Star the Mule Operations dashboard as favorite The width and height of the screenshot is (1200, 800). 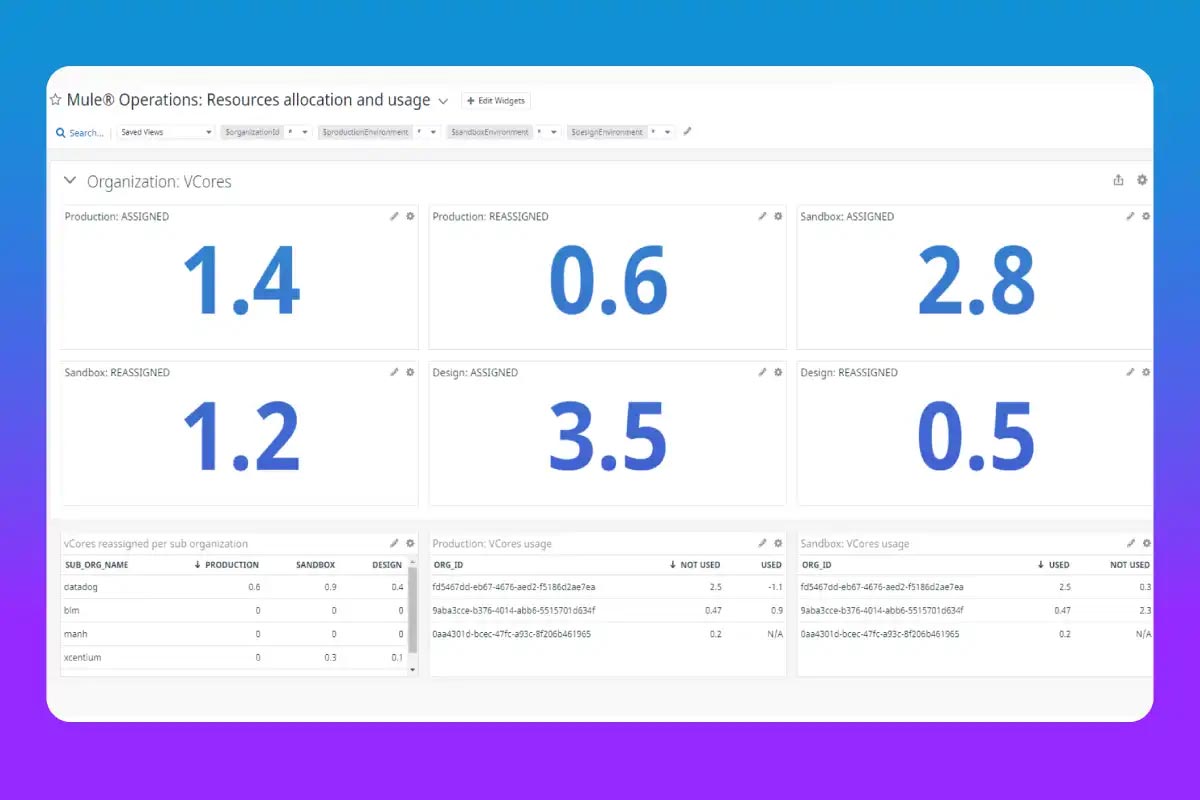tap(56, 100)
